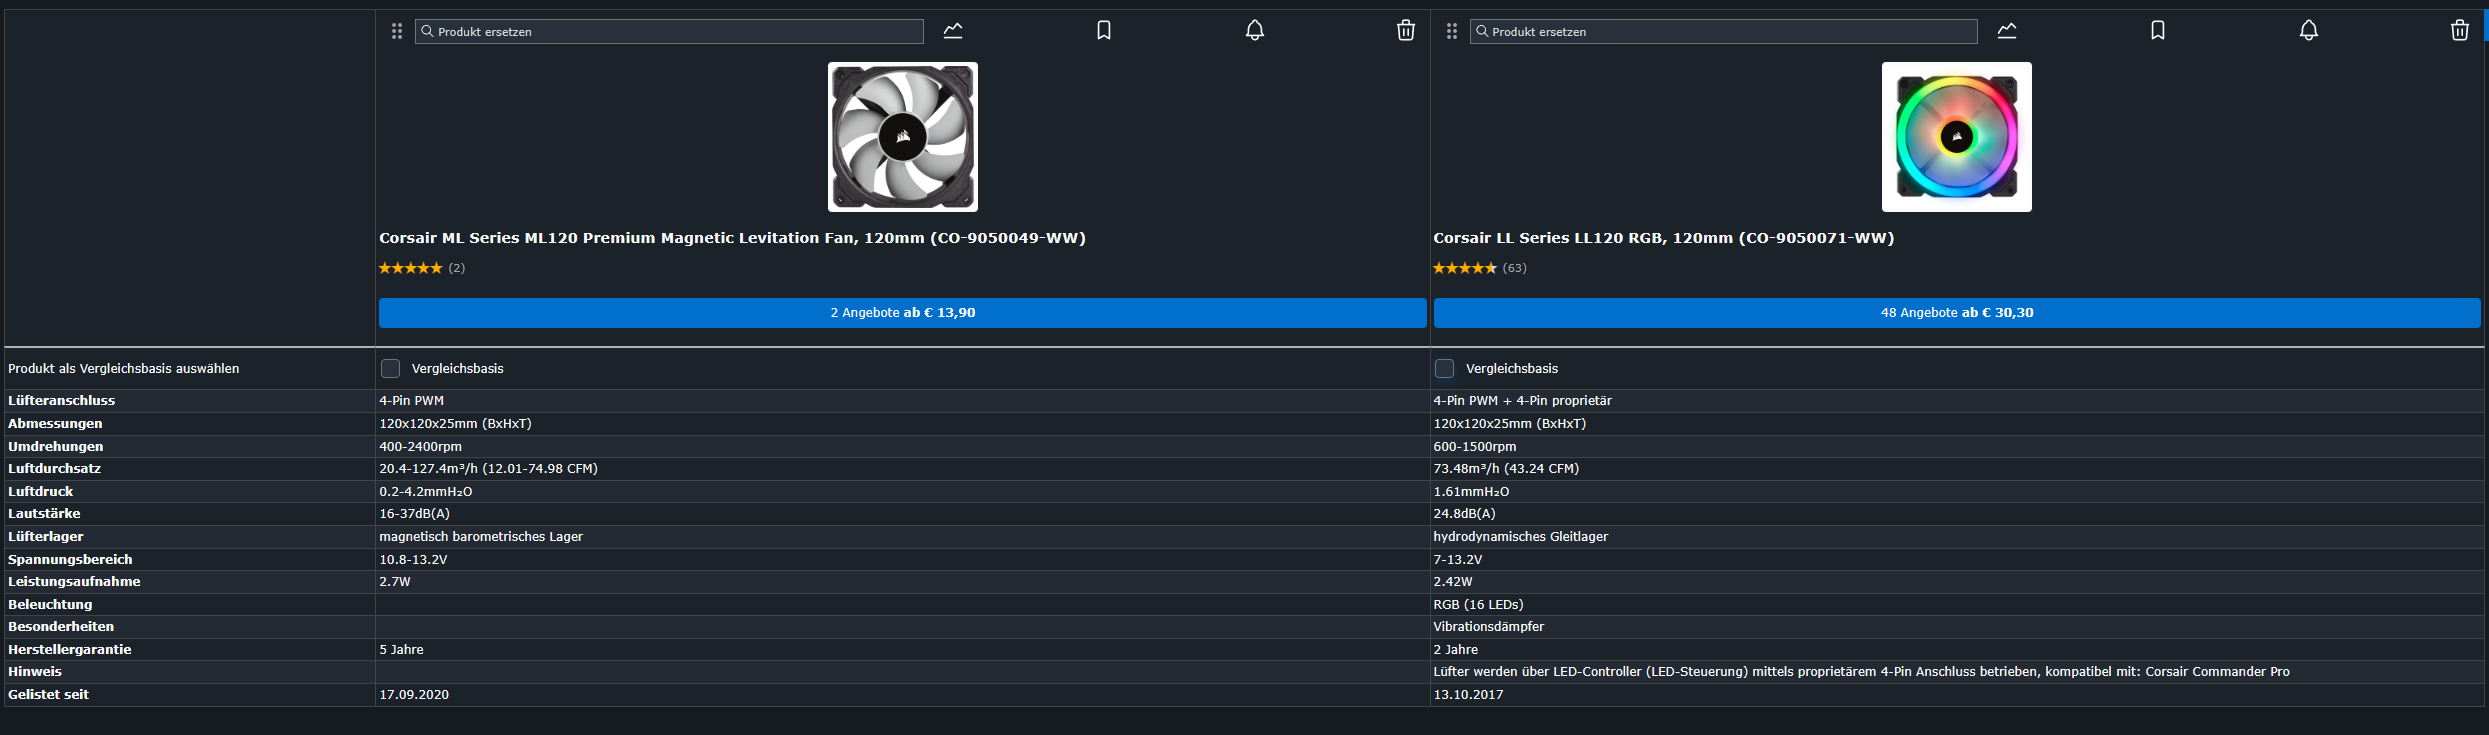Grab the drag handle of the ML120 column
The width and height of the screenshot is (2489, 735).
[397, 31]
